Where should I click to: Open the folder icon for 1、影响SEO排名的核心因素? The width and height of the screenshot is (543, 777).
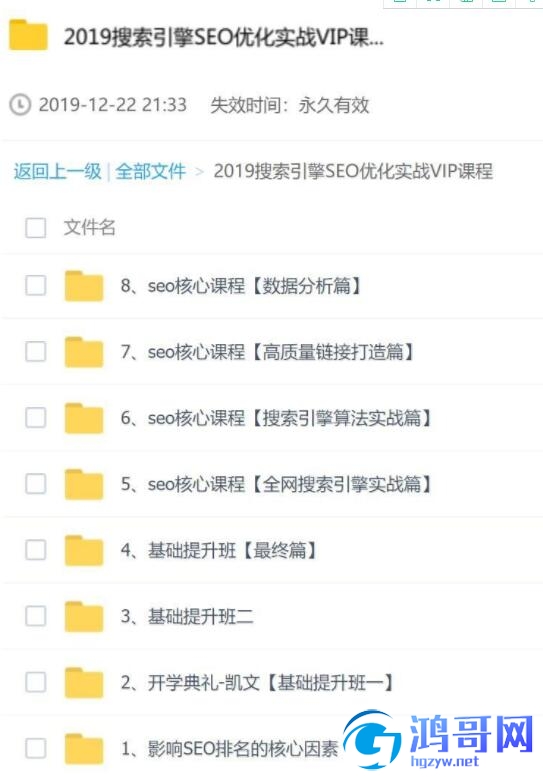tap(84, 749)
